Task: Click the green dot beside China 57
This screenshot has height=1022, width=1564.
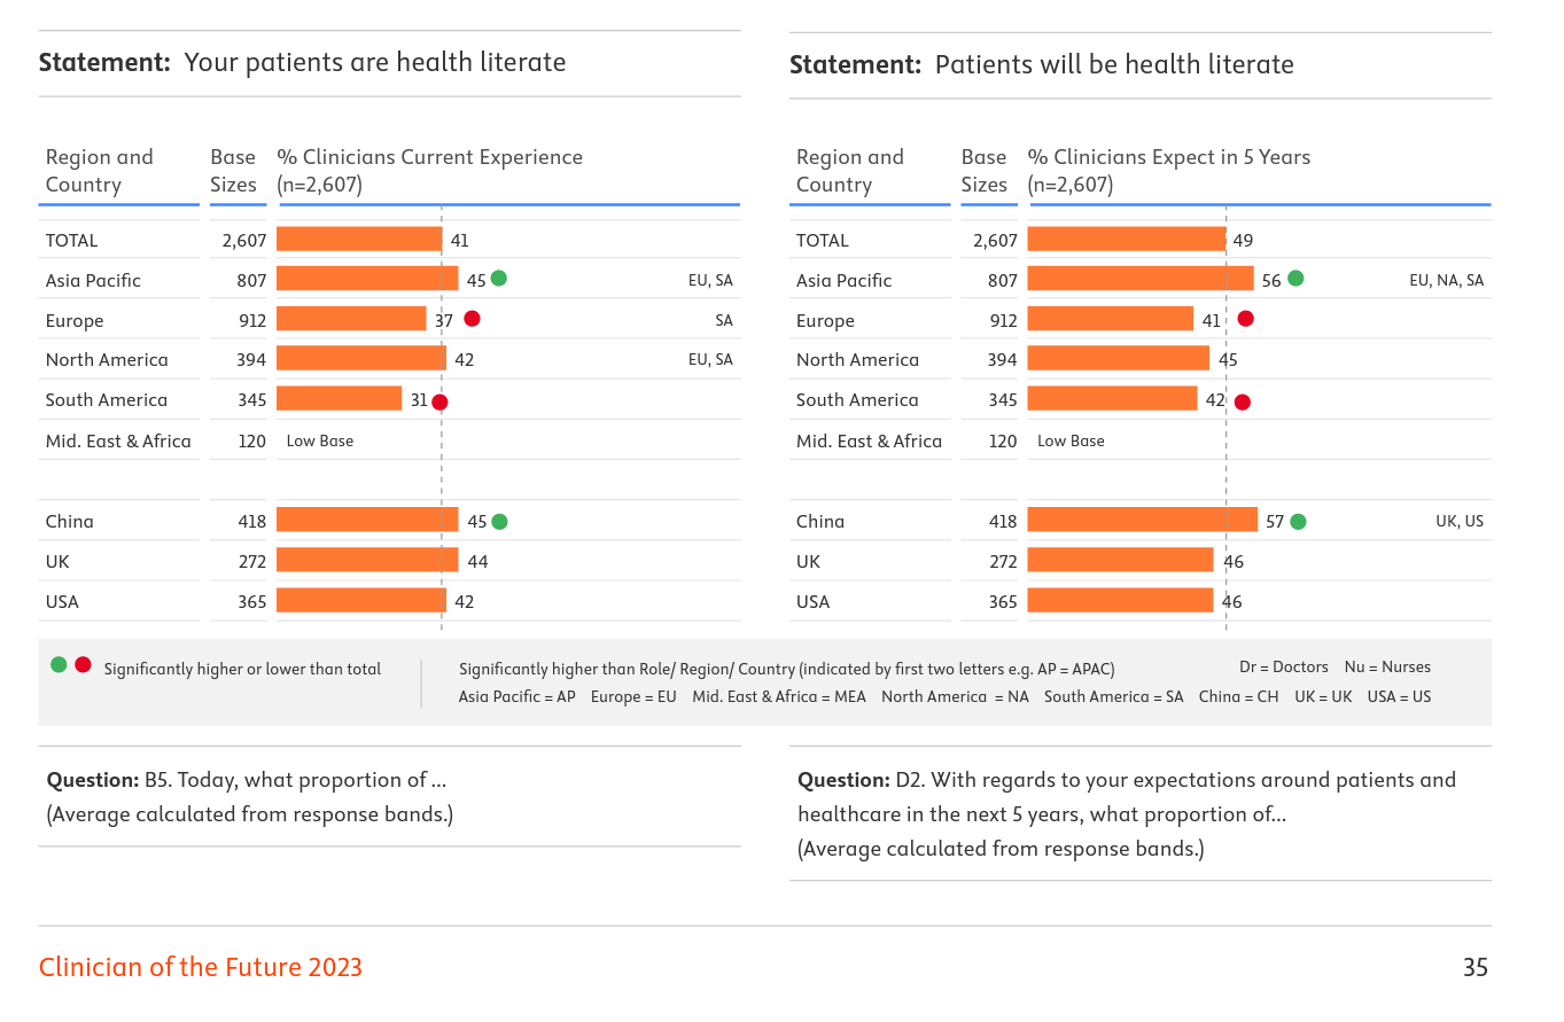Action: (x=1298, y=522)
